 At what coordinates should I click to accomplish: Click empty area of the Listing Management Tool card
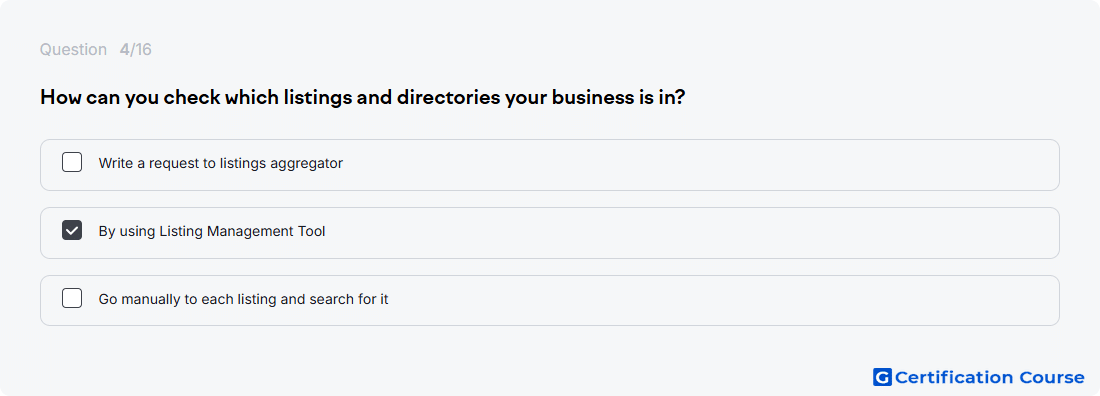point(702,233)
